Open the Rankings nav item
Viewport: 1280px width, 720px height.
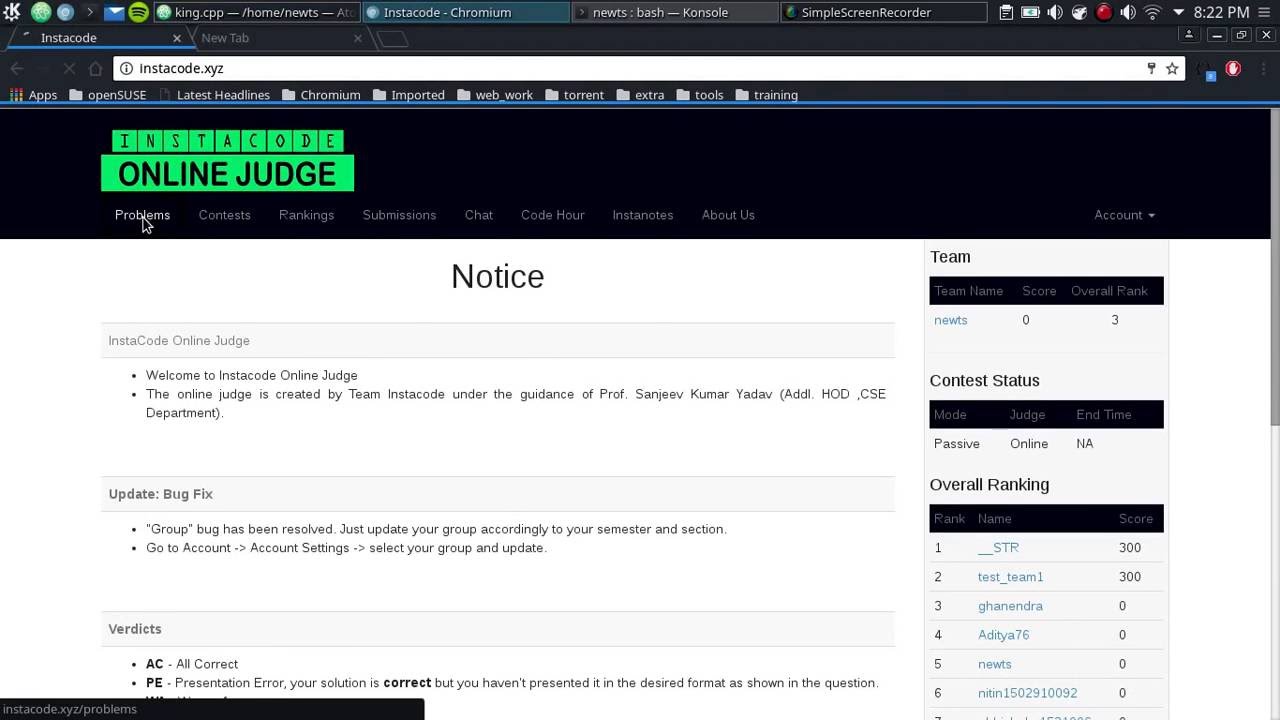tap(306, 215)
